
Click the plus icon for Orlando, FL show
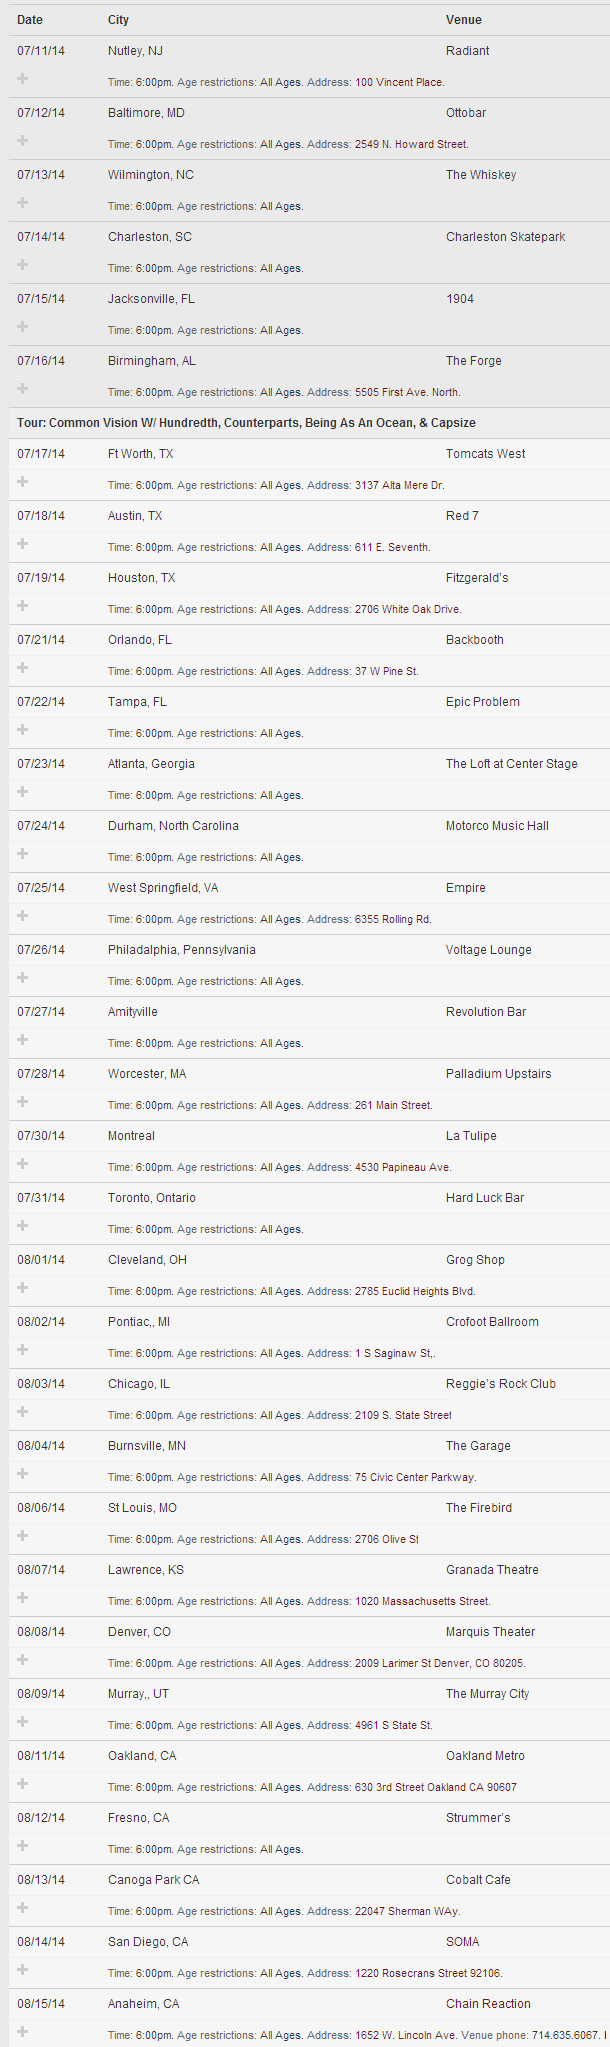23,669
